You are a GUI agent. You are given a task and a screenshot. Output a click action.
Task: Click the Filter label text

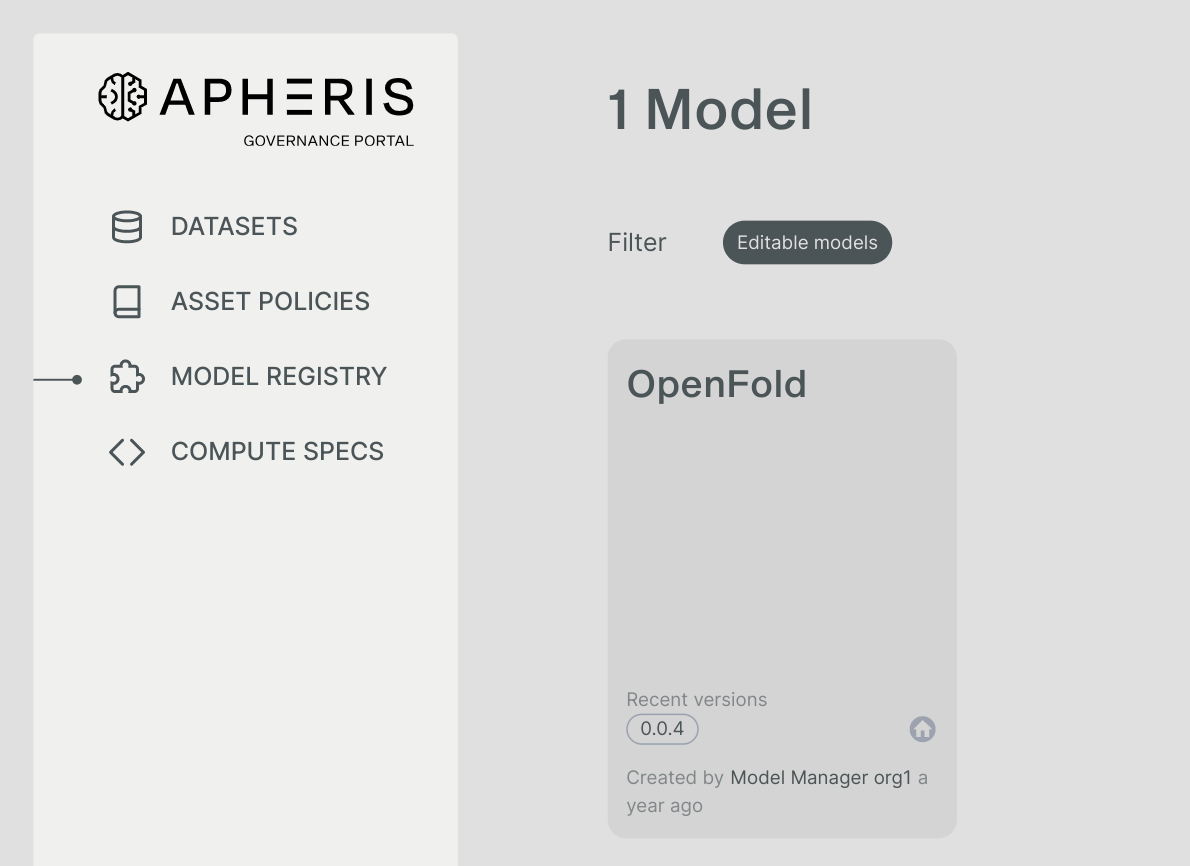637,243
